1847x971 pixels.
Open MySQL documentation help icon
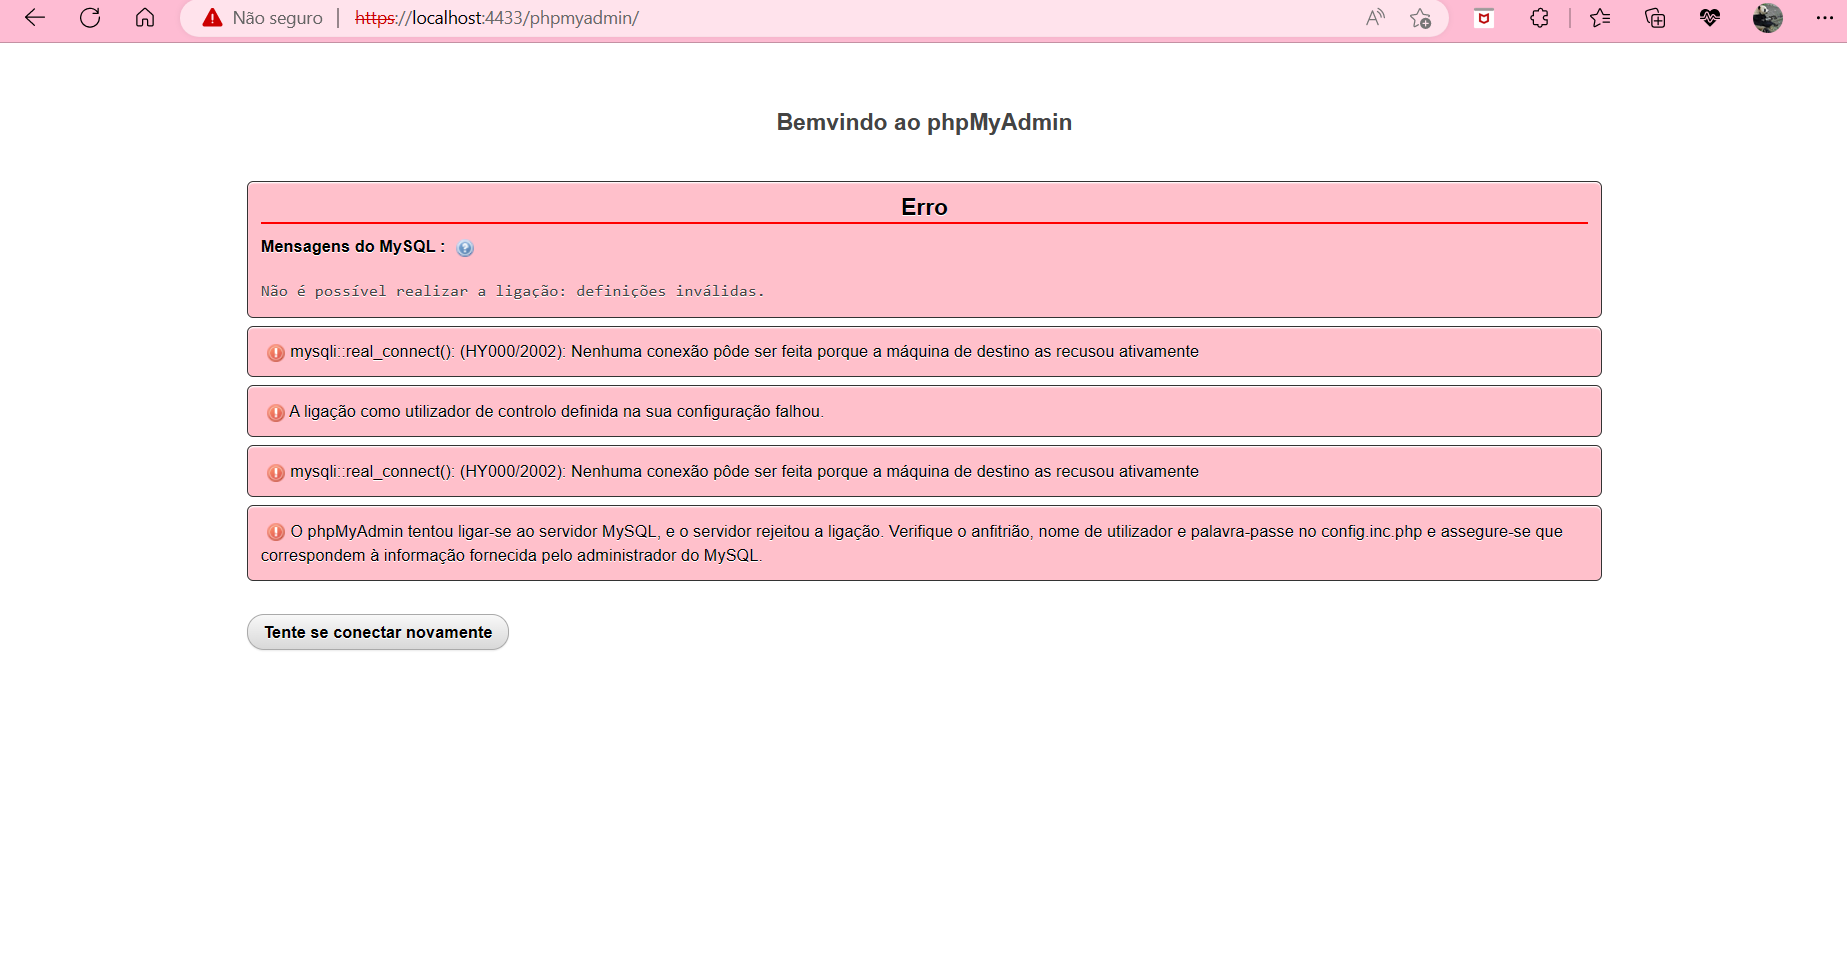(465, 248)
